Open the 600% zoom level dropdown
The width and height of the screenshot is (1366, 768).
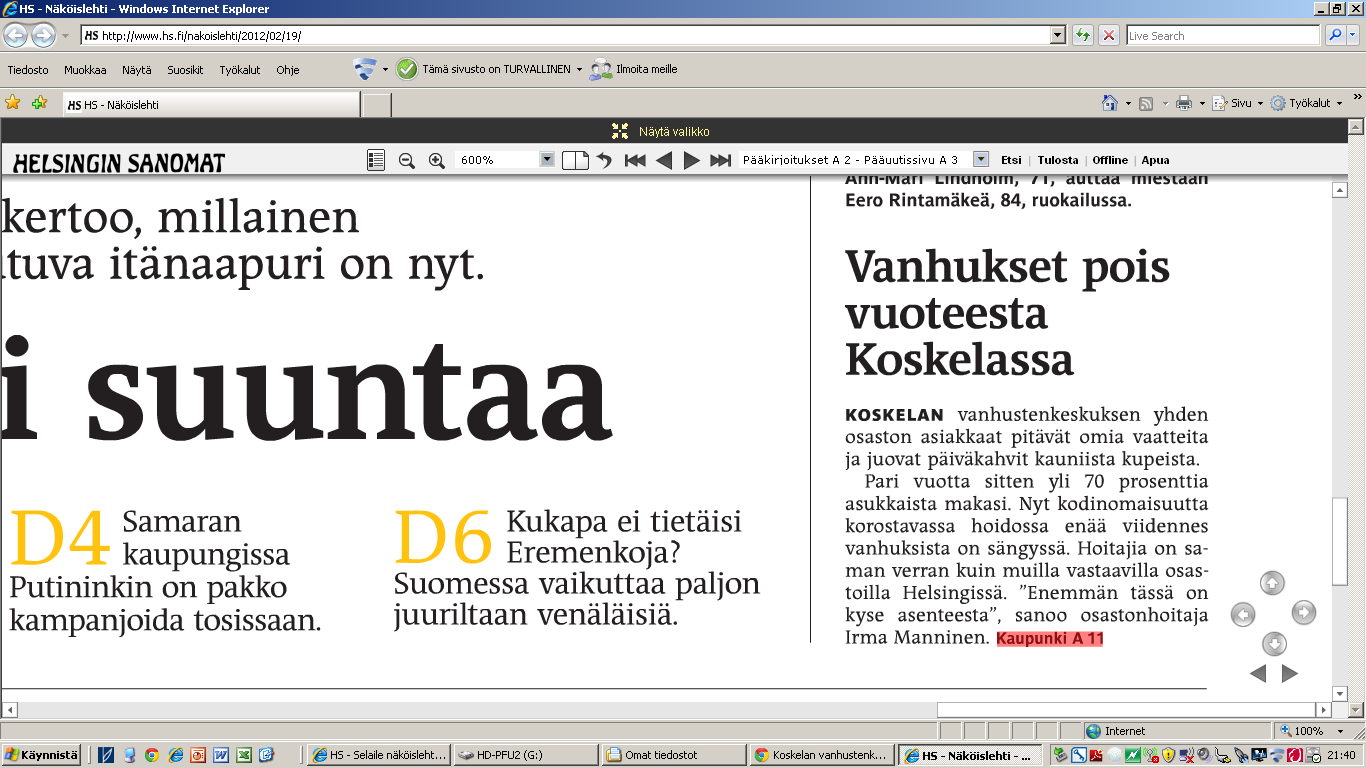pyautogui.click(x=547, y=160)
